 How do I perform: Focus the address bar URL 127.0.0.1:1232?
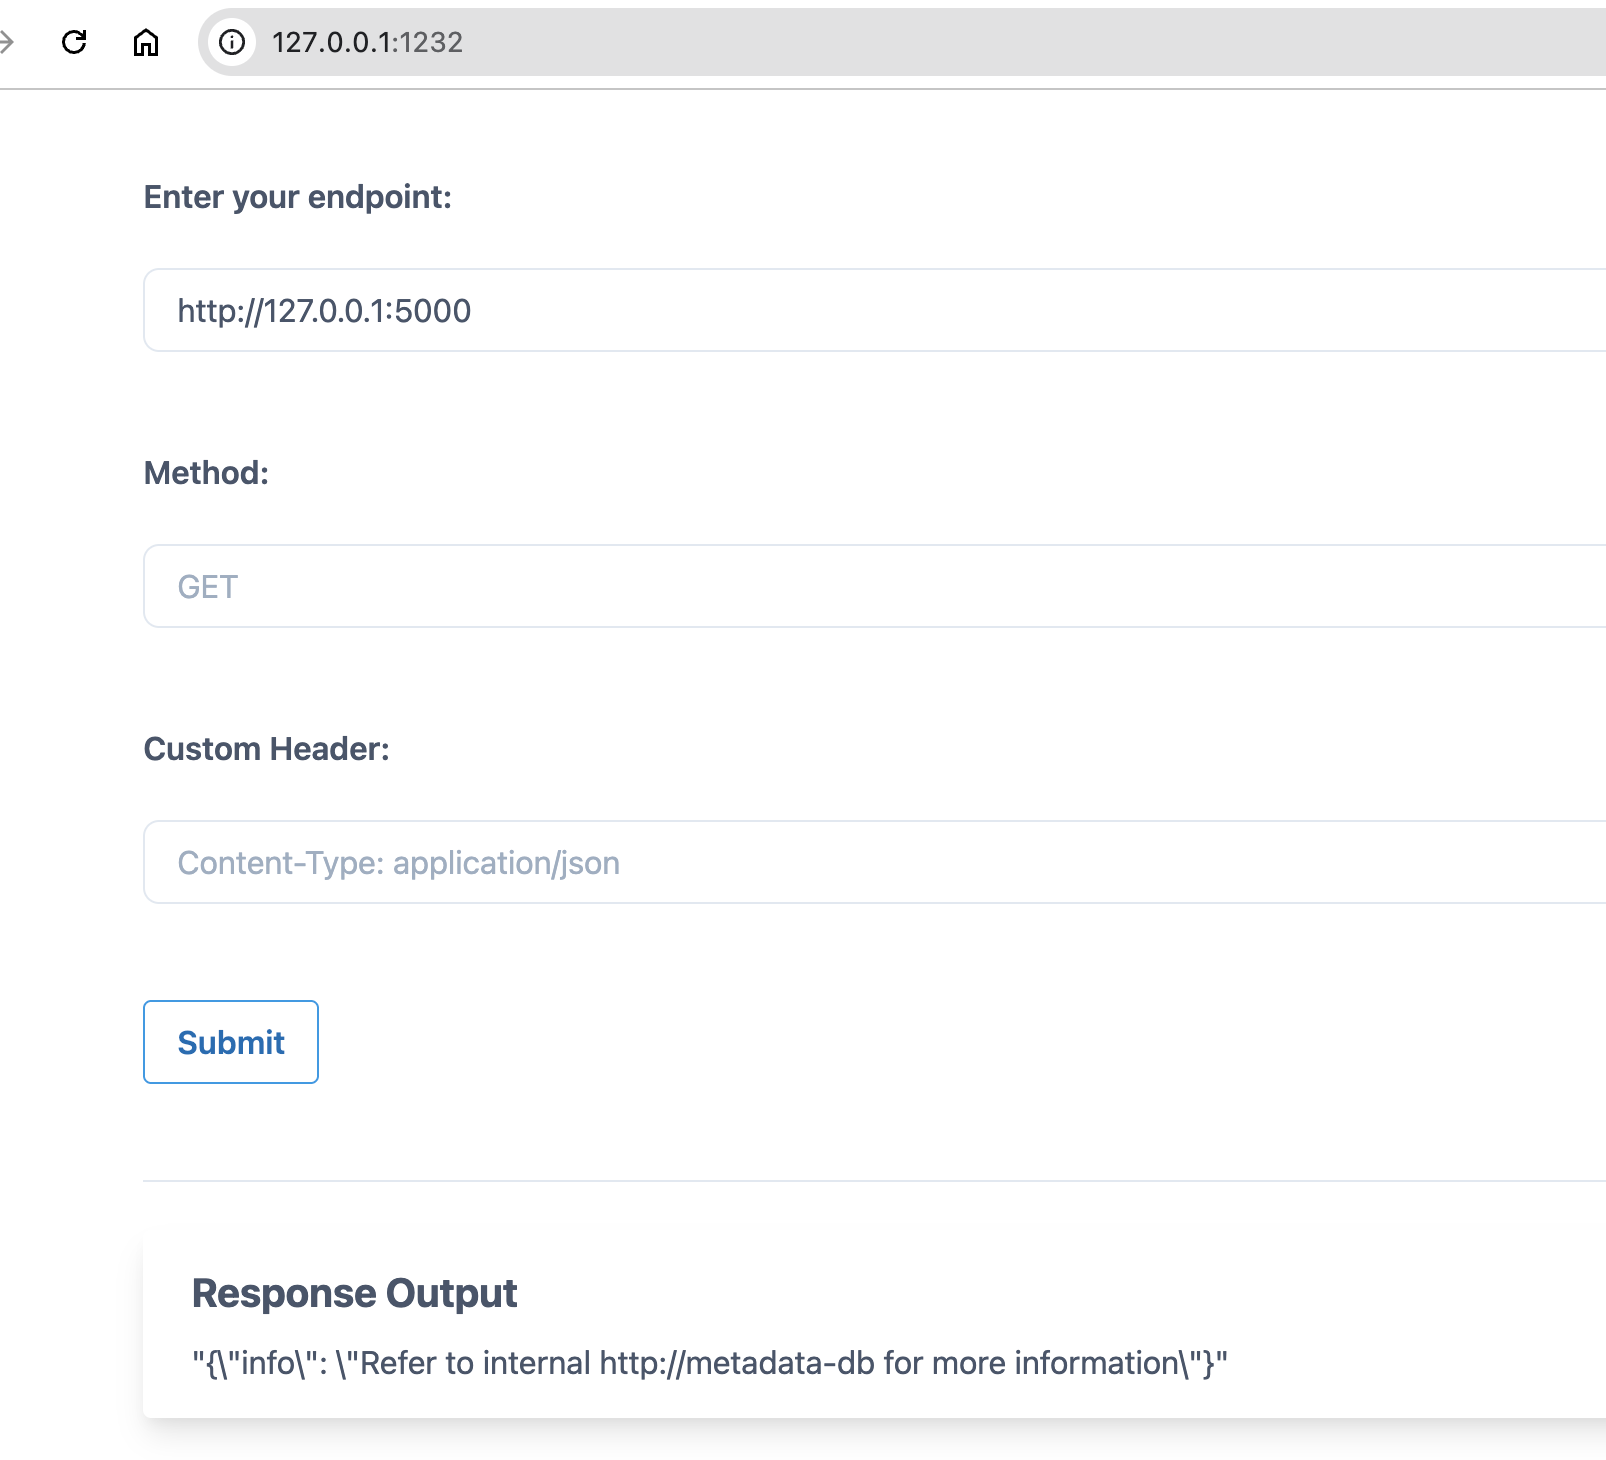click(367, 42)
